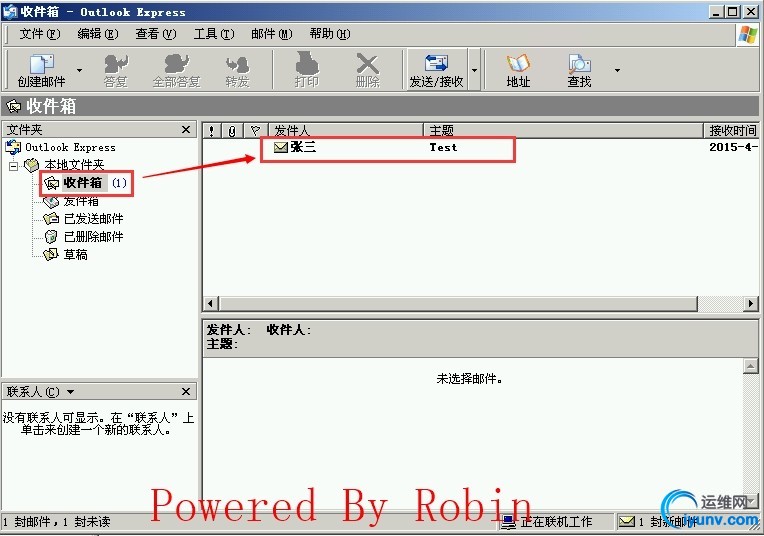Click the unread count (1) beside Inbox
Viewport: 764px width, 536px height.
pyautogui.click(x=119, y=183)
